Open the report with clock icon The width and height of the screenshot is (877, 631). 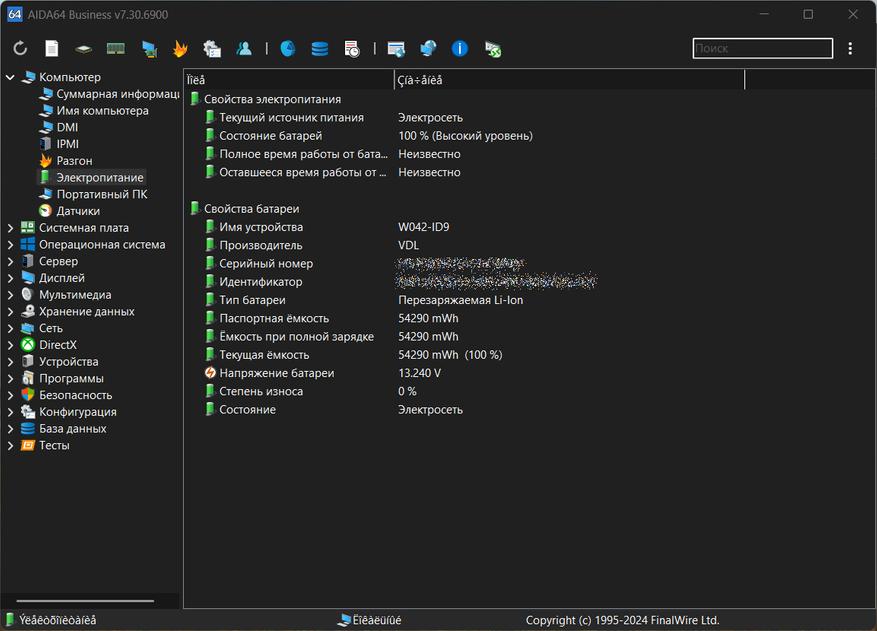pyautogui.click(x=352, y=49)
